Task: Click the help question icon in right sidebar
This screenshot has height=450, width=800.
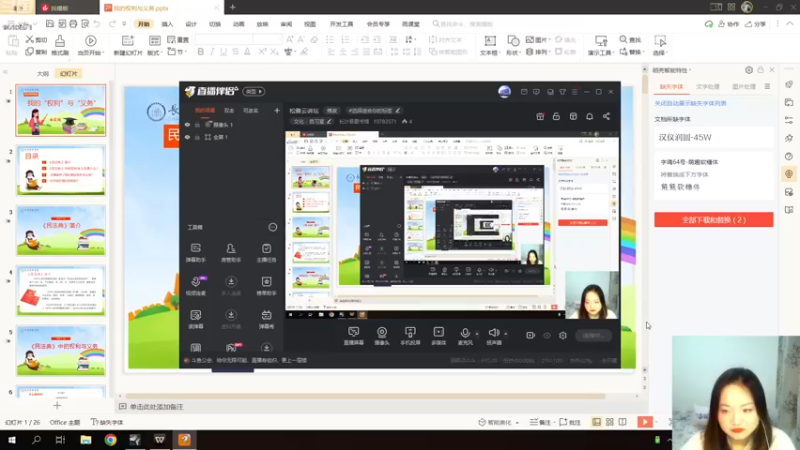Action: point(789,156)
